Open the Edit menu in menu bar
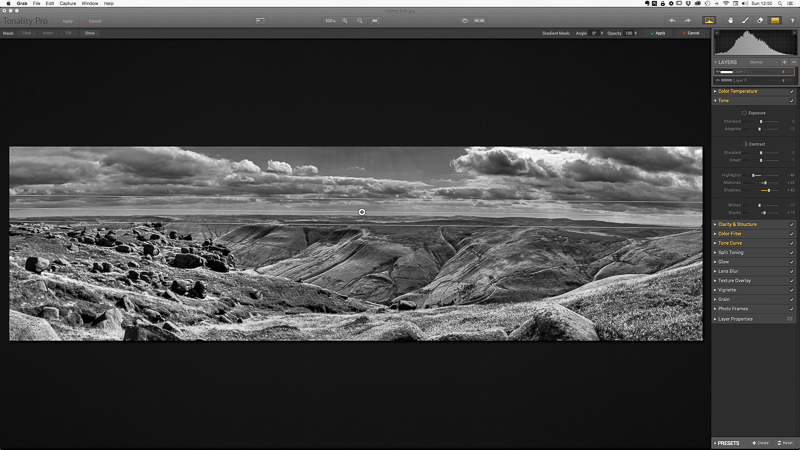 pos(49,4)
